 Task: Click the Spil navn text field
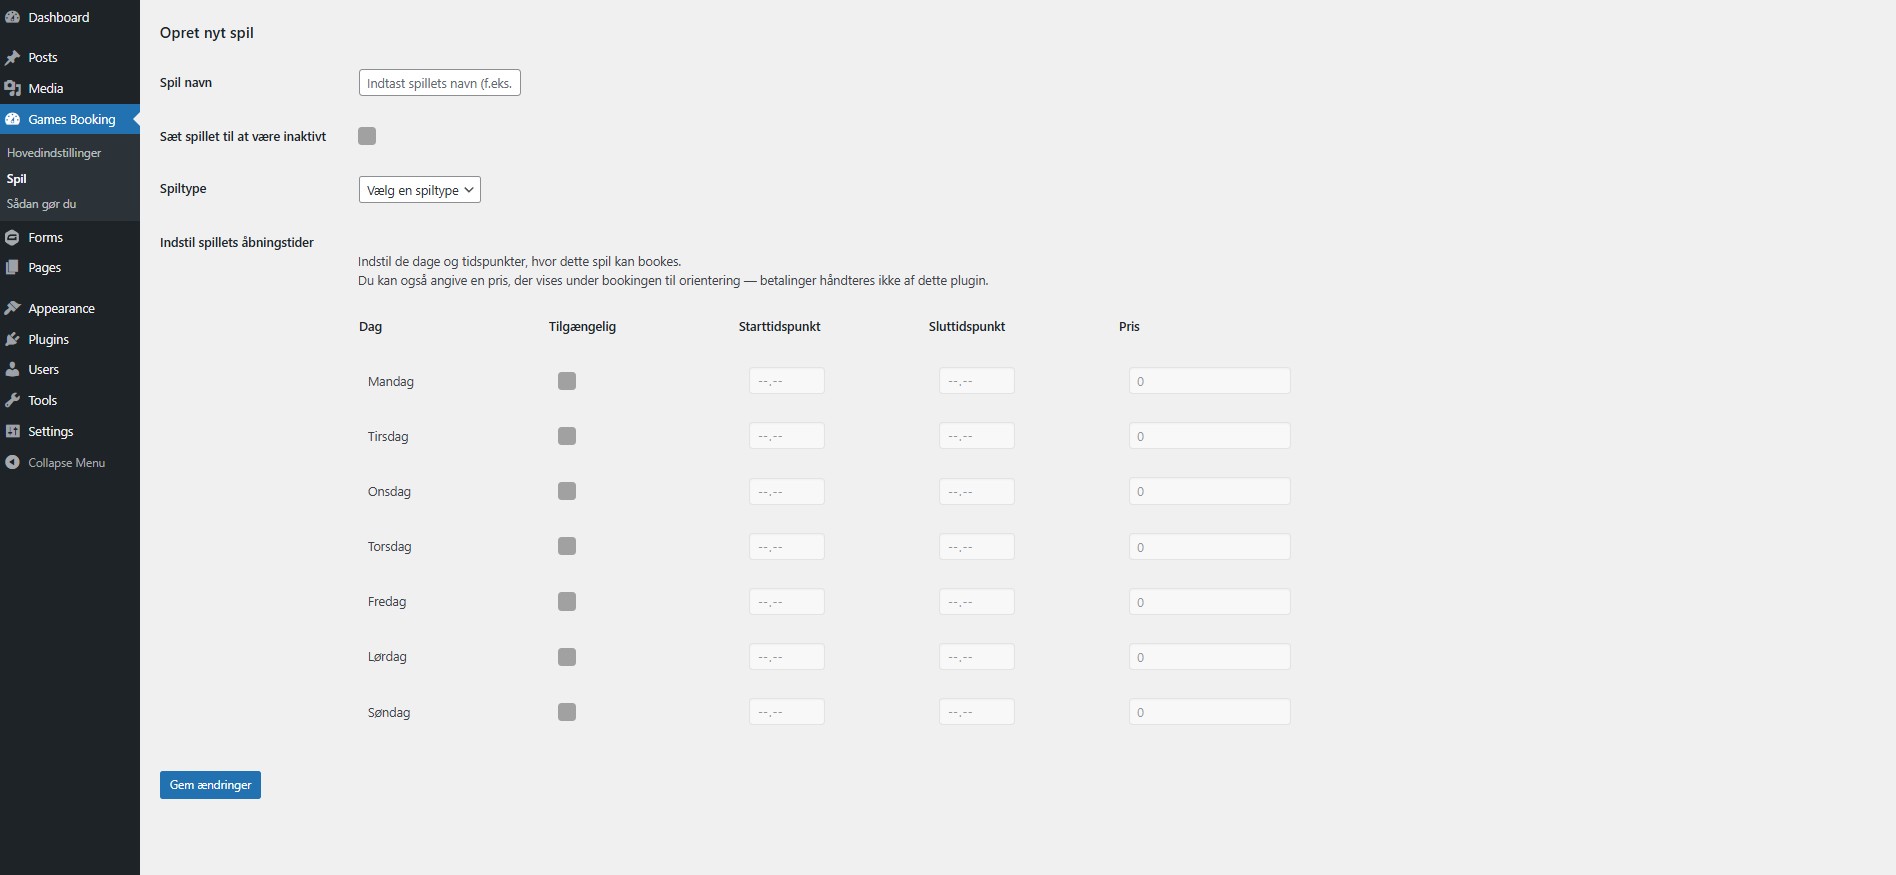click(439, 83)
